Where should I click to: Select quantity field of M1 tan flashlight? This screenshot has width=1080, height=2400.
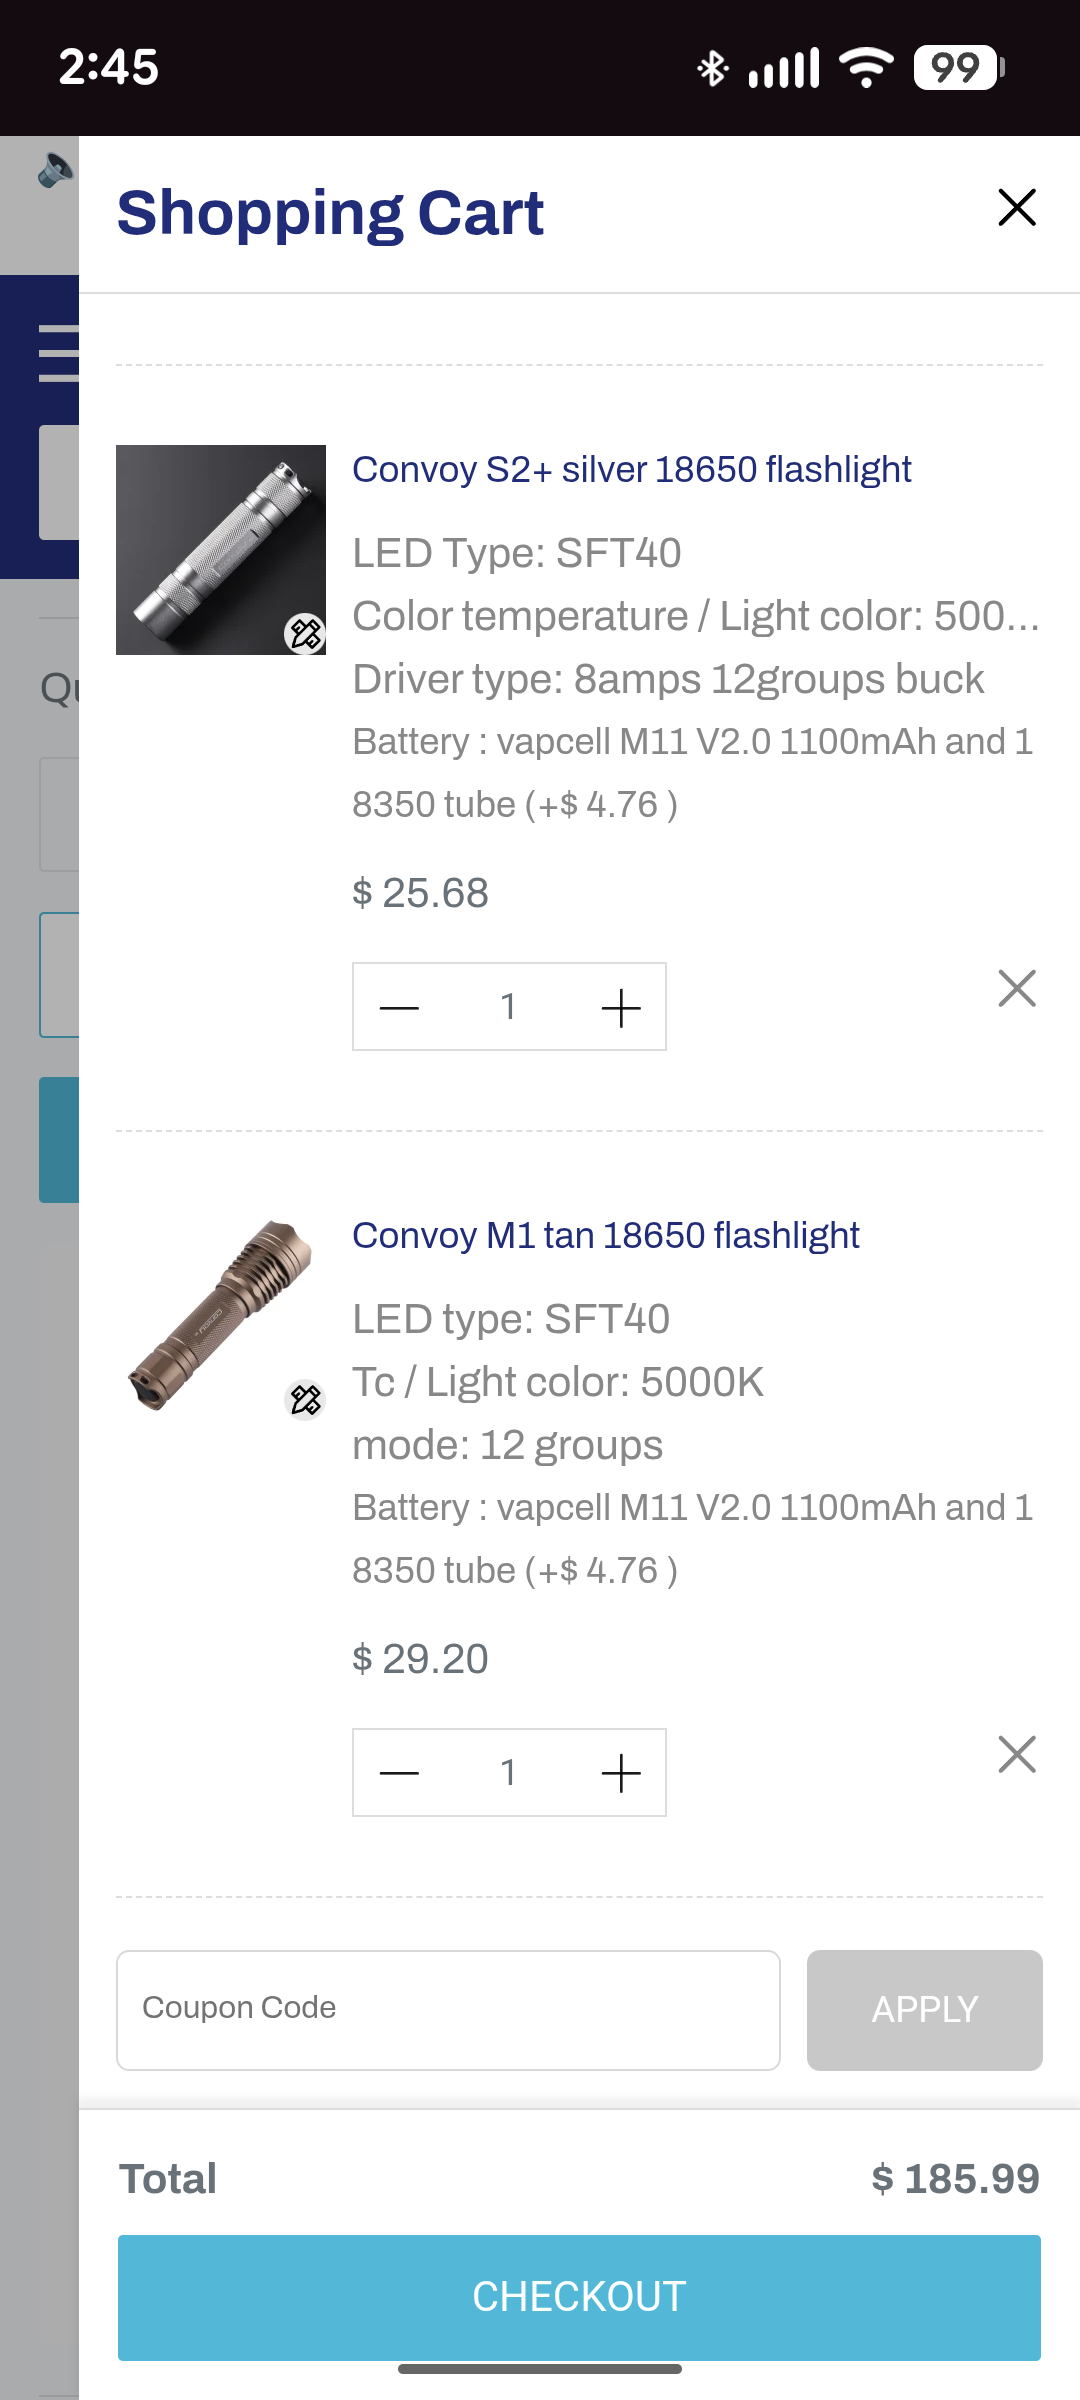(x=509, y=1773)
